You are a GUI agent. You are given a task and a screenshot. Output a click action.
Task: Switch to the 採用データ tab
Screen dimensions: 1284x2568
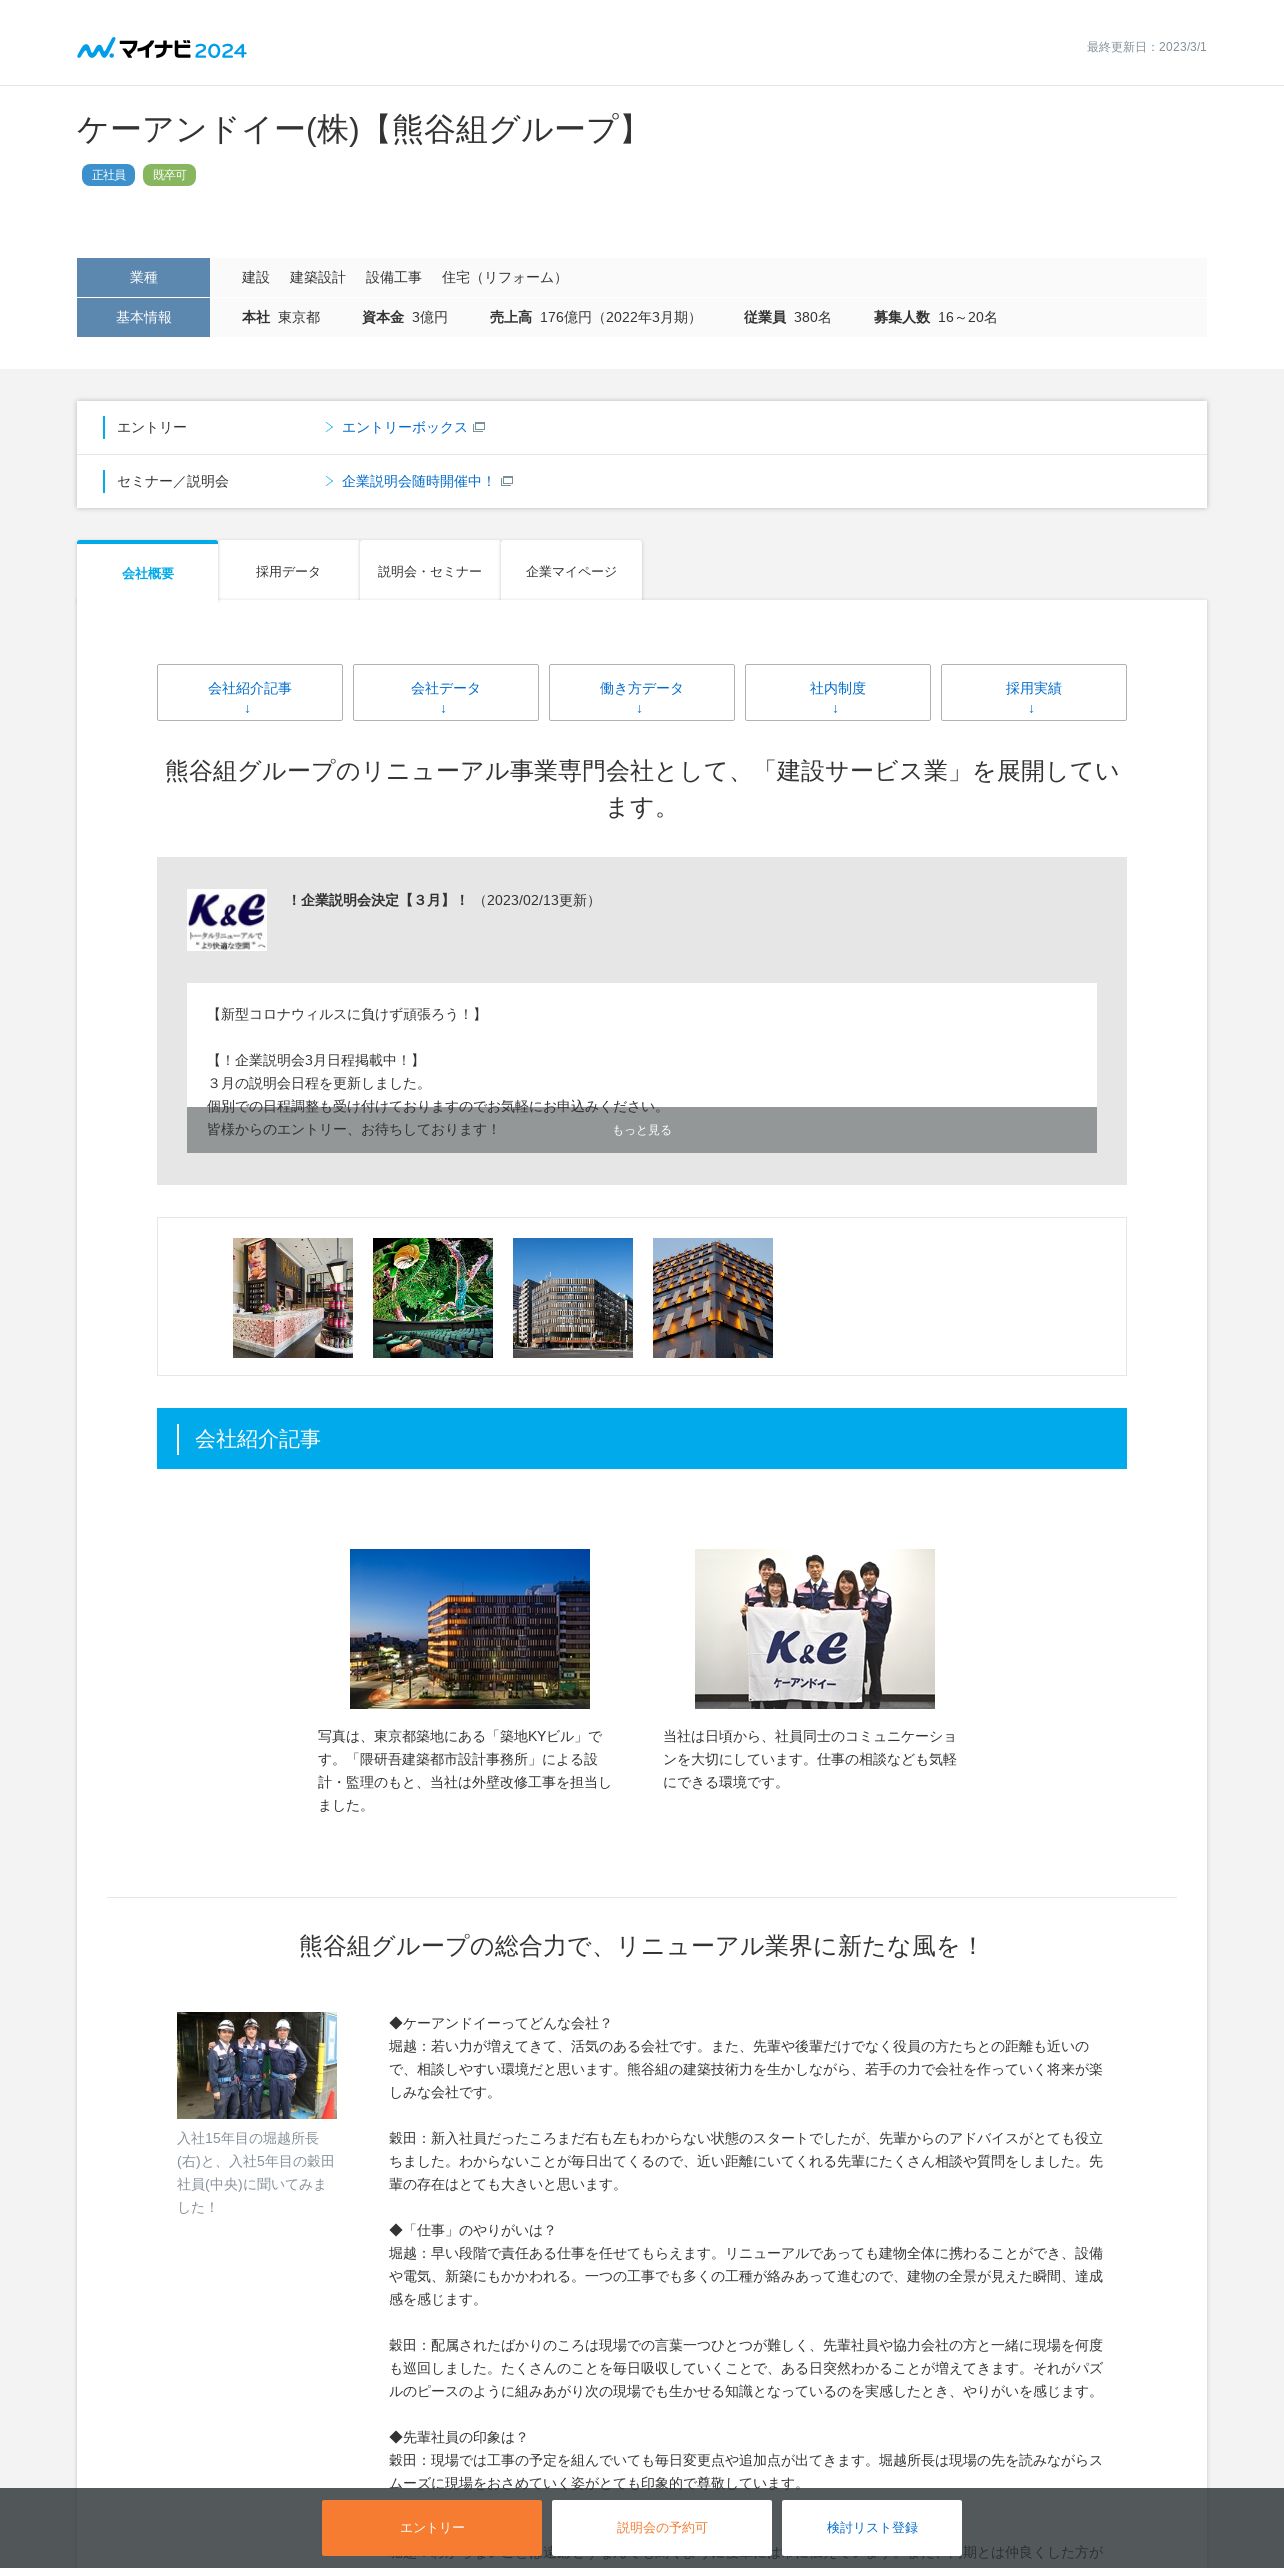(288, 571)
